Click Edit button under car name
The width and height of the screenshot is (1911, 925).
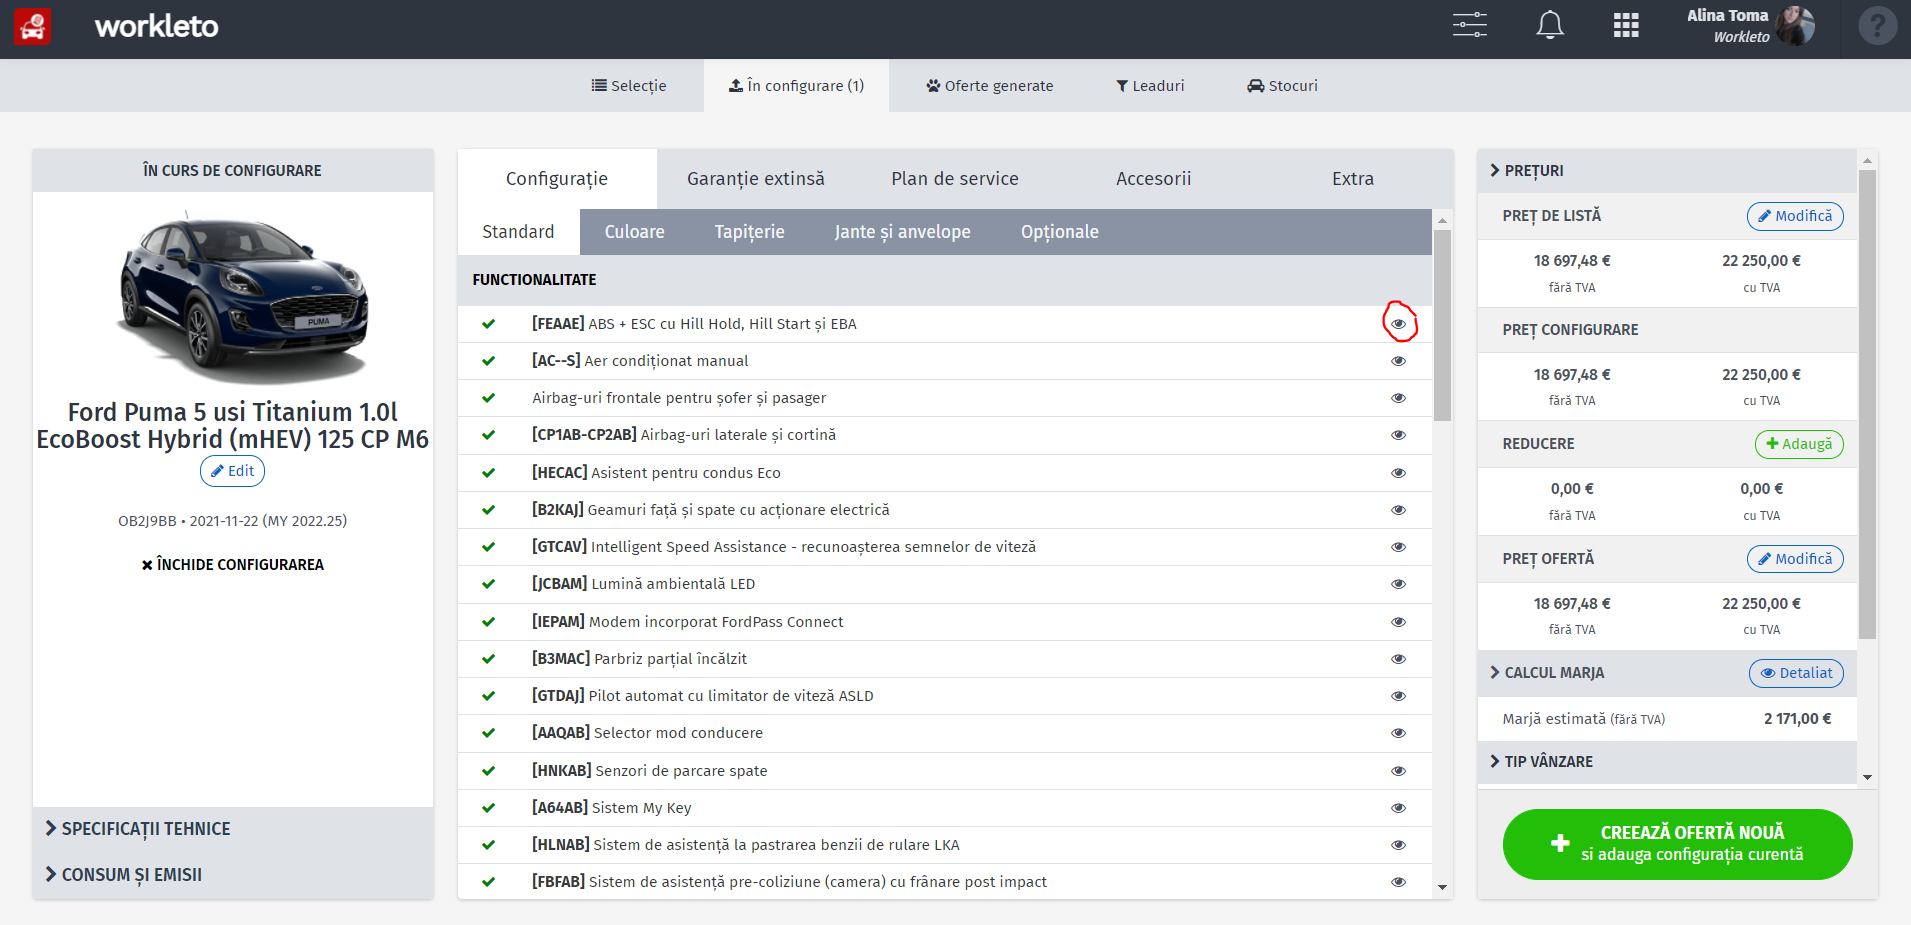232,471
